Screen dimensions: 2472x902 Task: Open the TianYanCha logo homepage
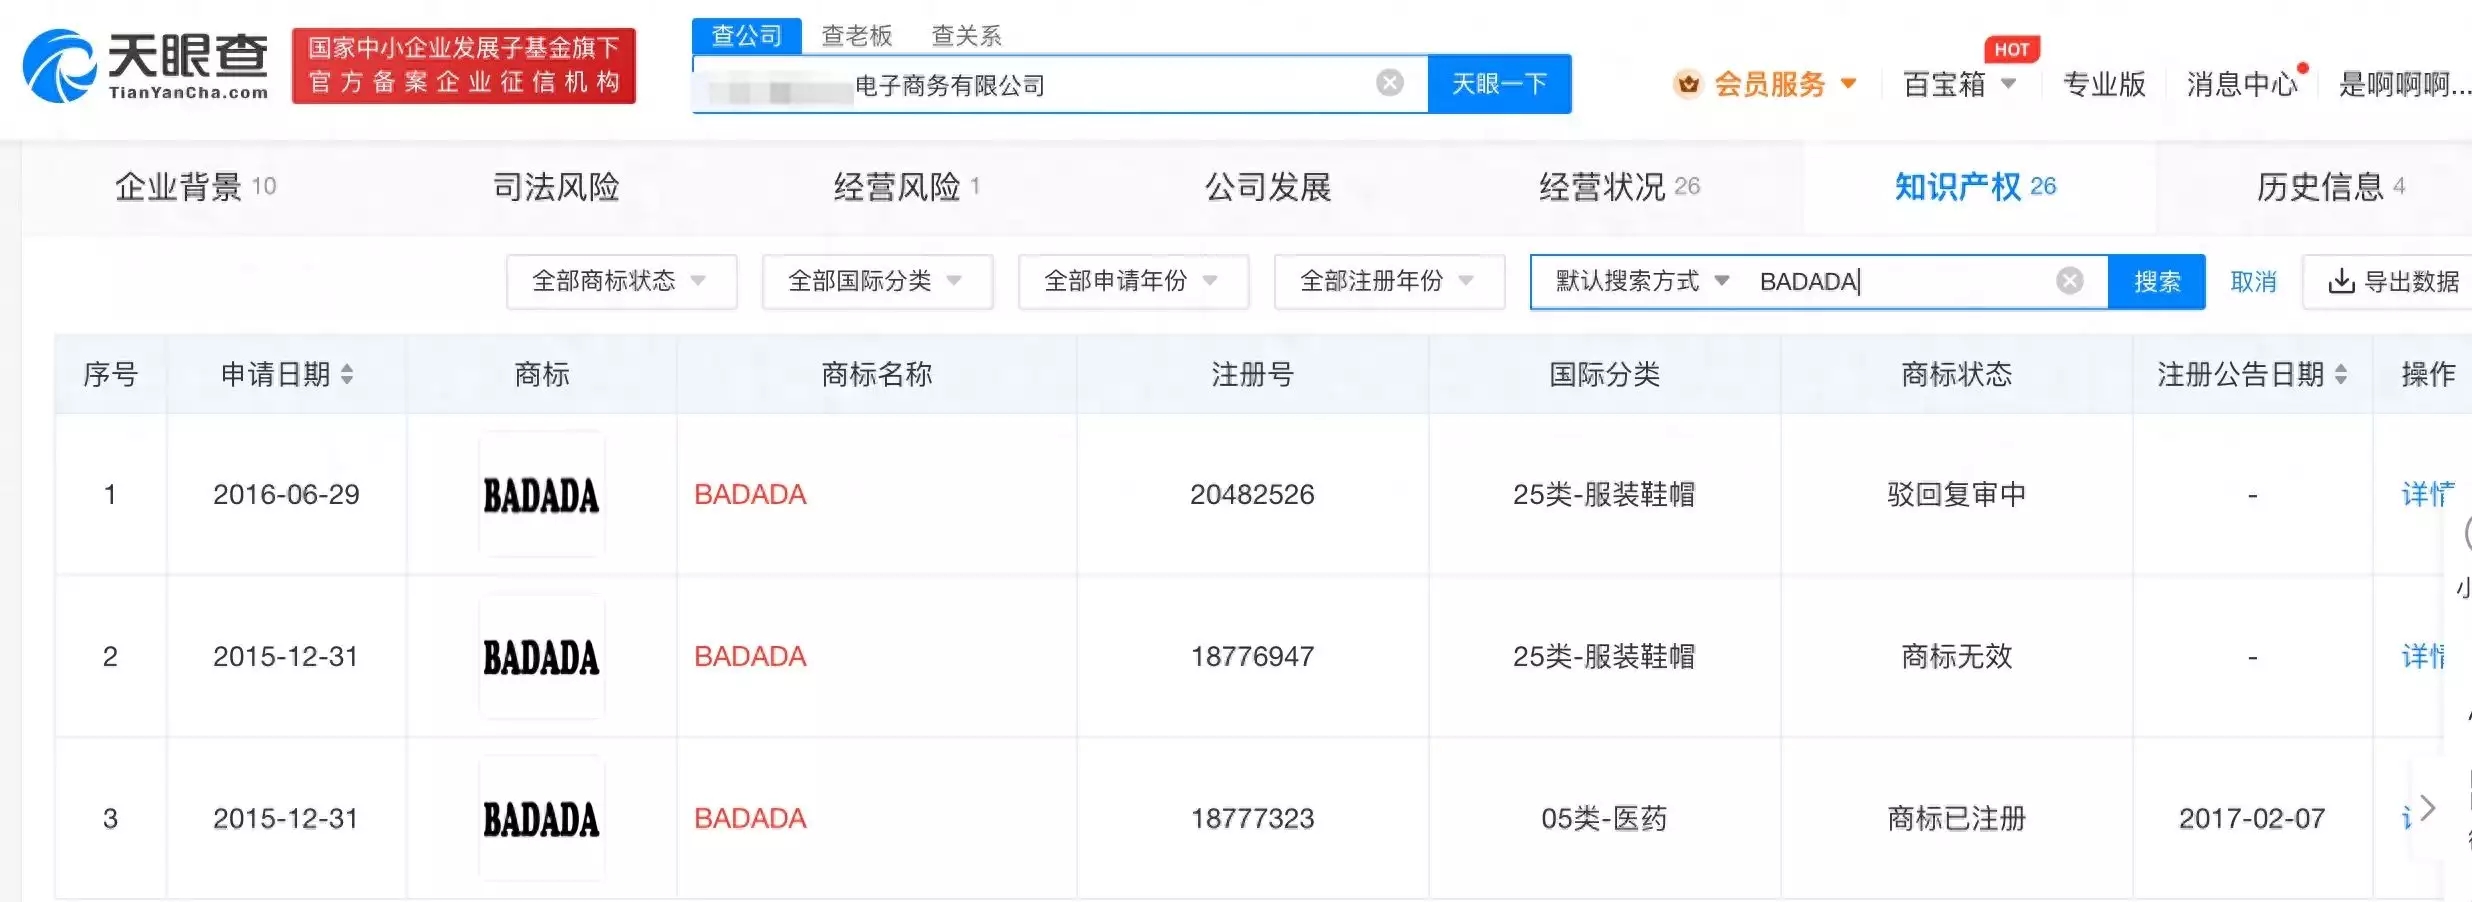click(146, 65)
